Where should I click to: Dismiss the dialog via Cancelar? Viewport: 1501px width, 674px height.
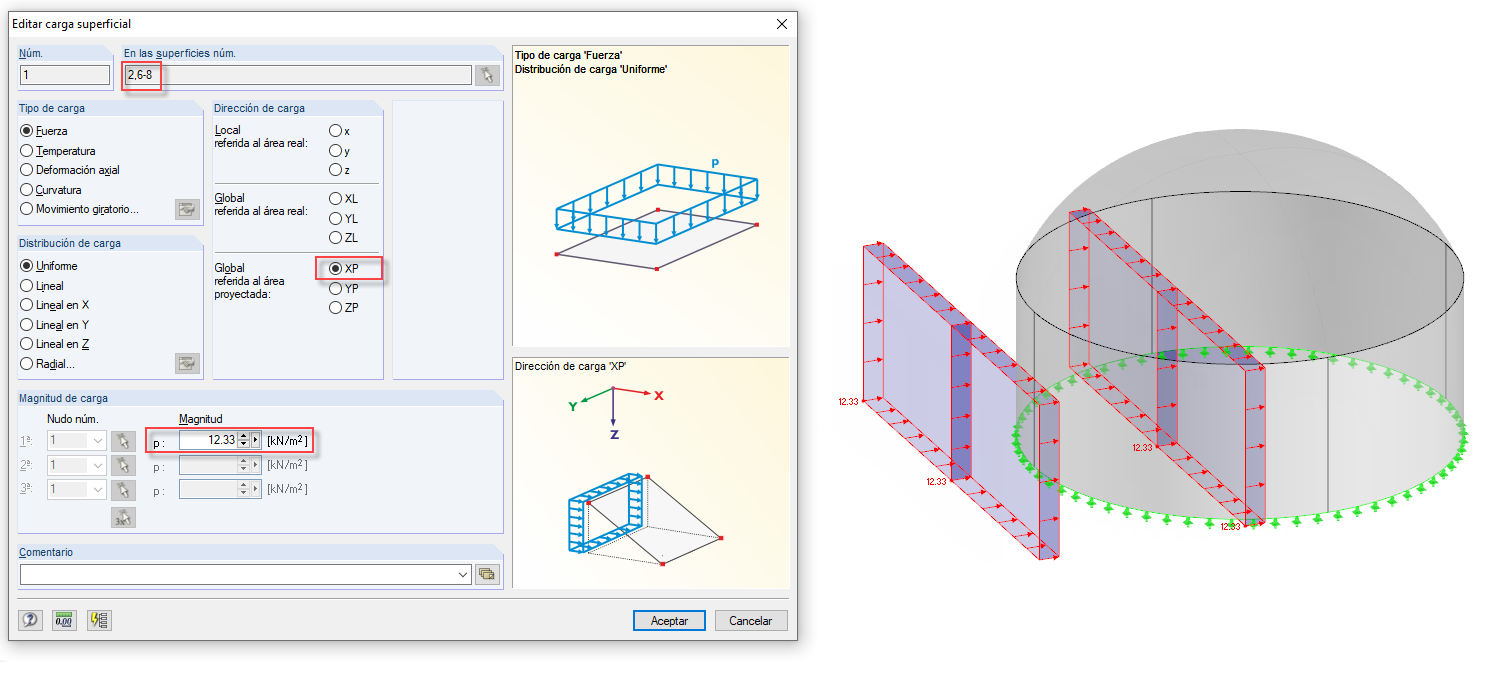[x=750, y=620]
